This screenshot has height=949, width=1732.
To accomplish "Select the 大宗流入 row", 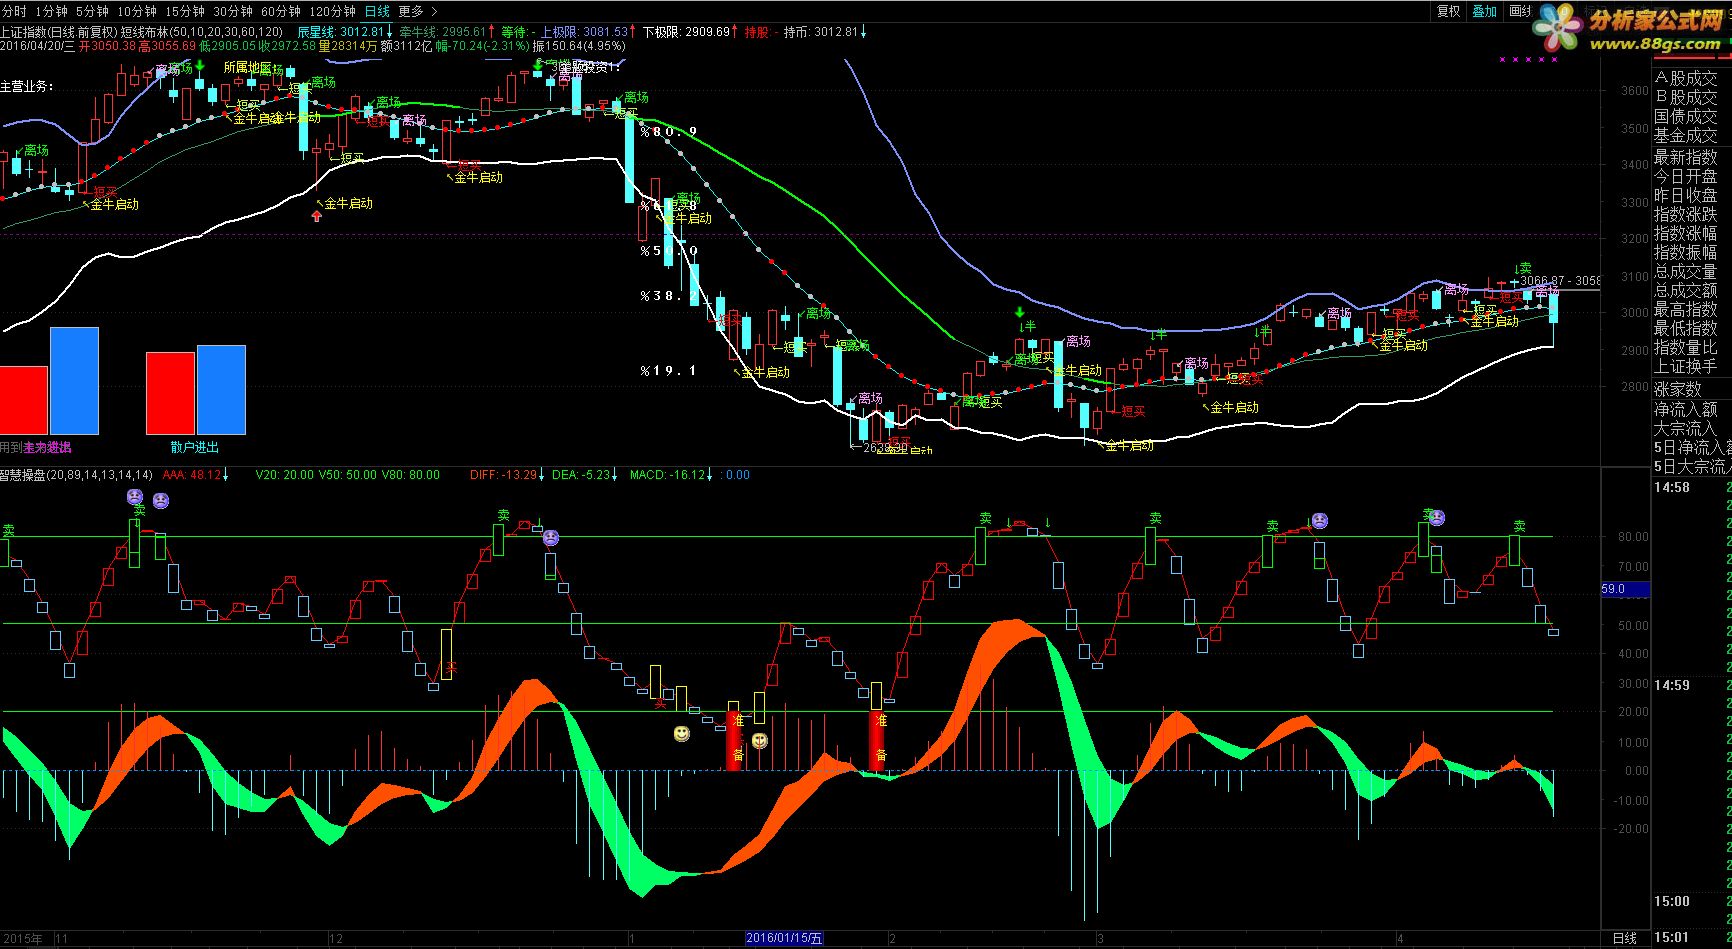I will tap(1686, 428).
